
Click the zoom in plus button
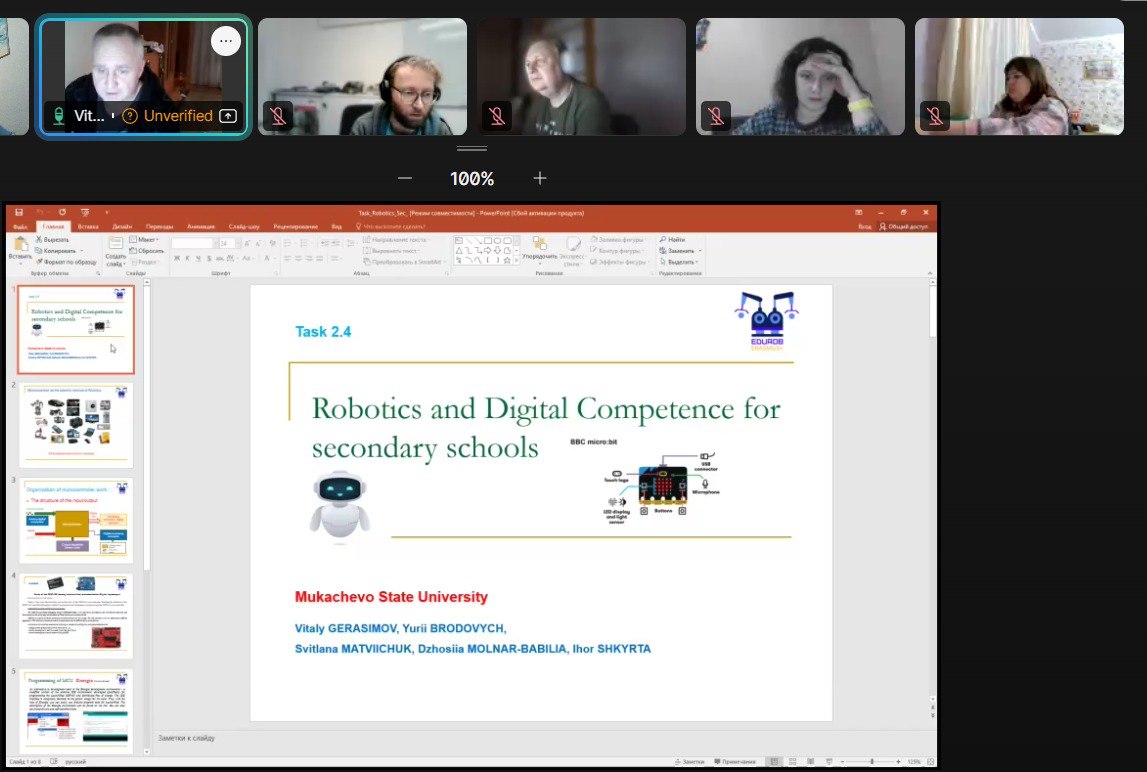click(x=540, y=178)
